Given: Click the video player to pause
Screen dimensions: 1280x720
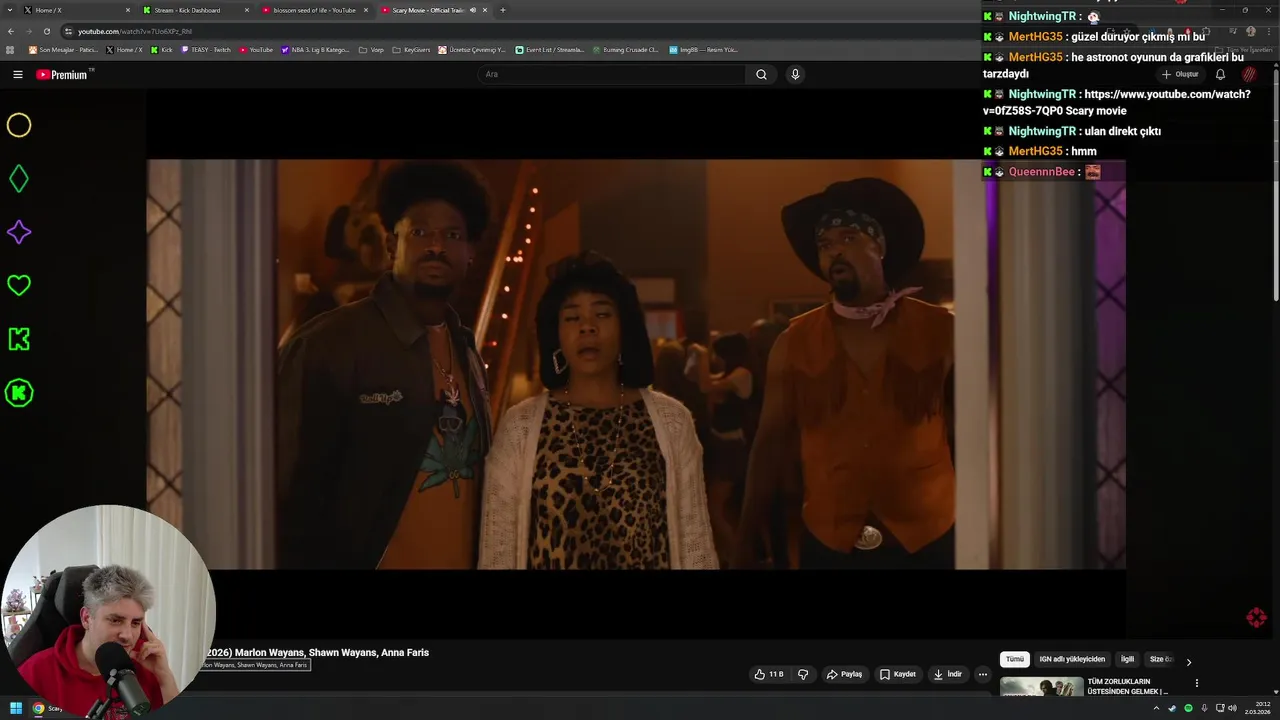Looking at the screenshot, I should tap(636, 364).
